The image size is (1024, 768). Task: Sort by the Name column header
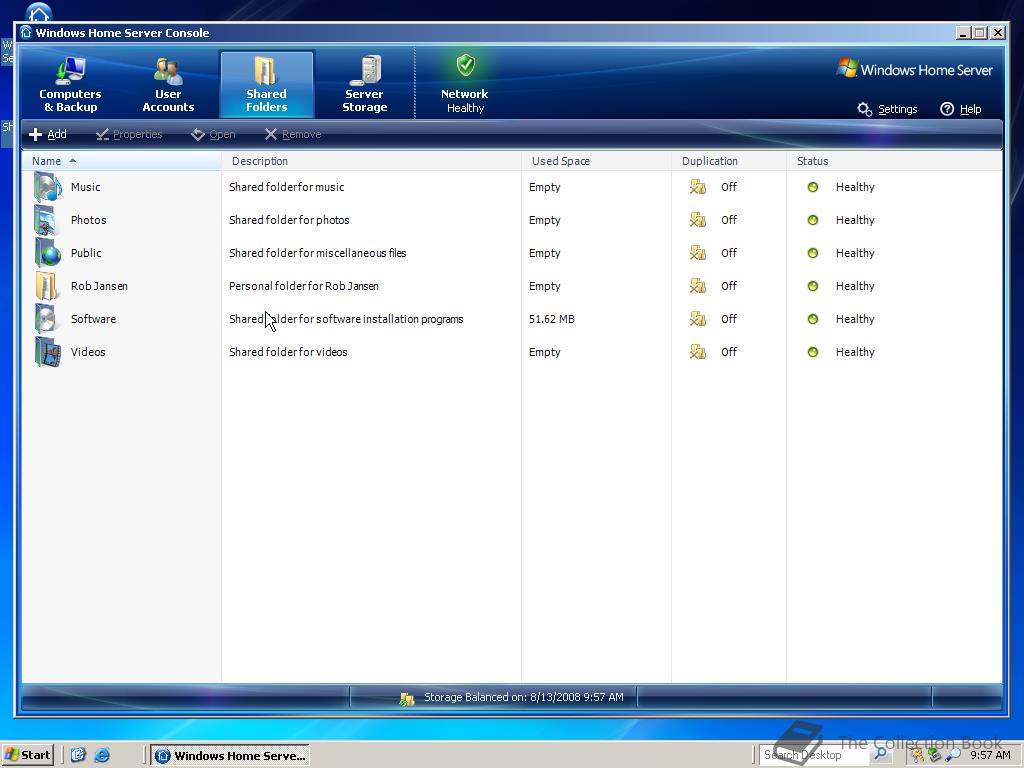pos(121,161)
